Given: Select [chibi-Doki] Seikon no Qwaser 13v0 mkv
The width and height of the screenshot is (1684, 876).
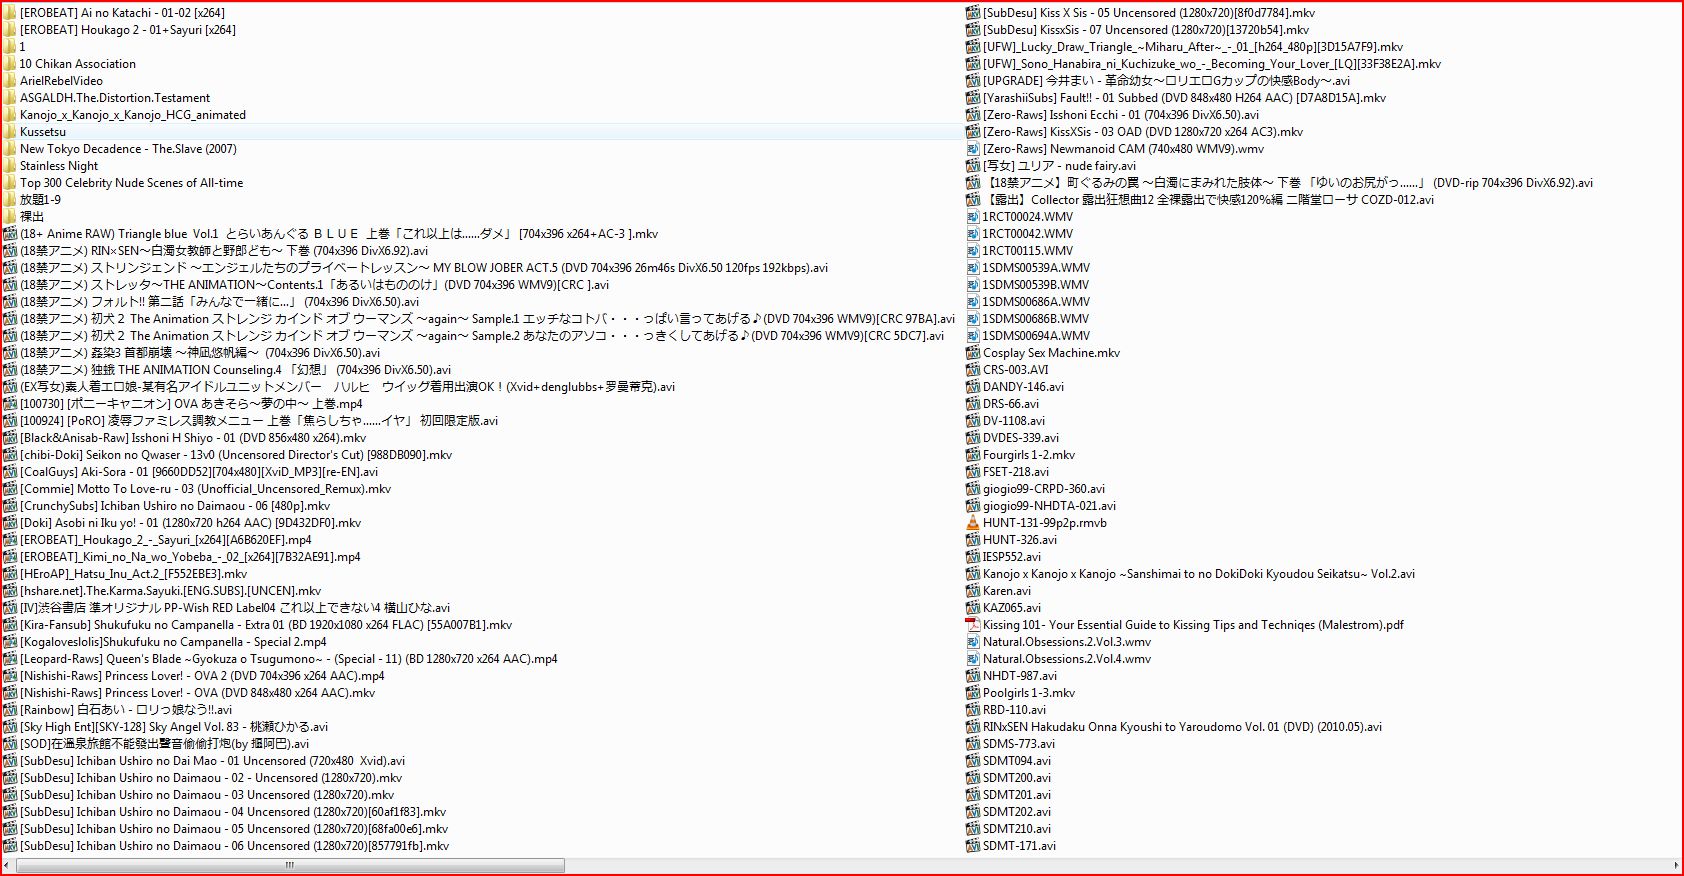Looking at the screenshot, I should pos(236,454).
